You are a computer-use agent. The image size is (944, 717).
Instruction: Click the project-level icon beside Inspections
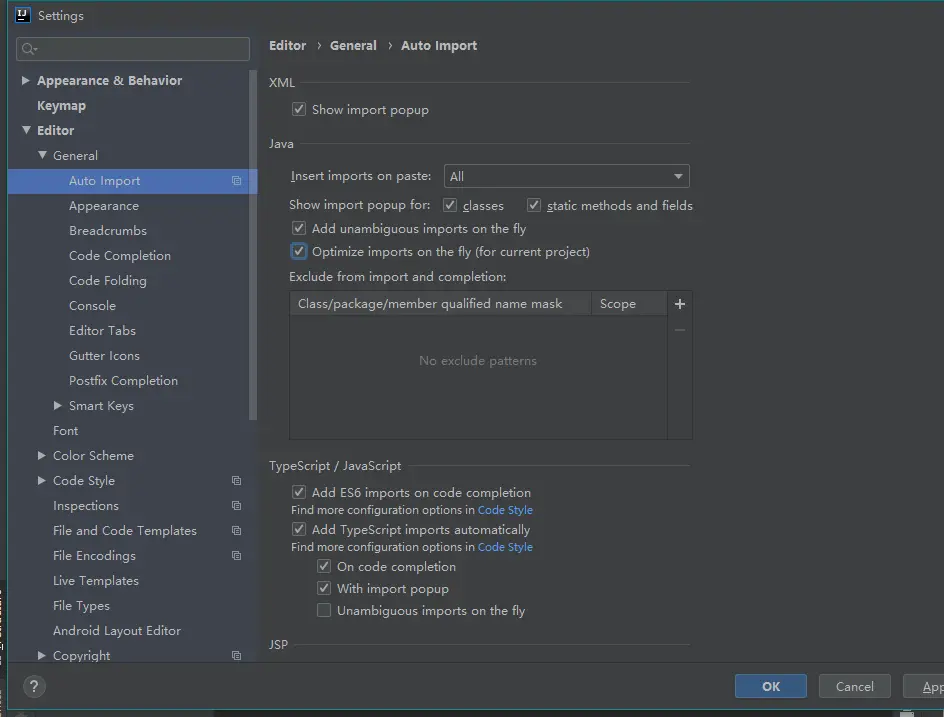236,506
